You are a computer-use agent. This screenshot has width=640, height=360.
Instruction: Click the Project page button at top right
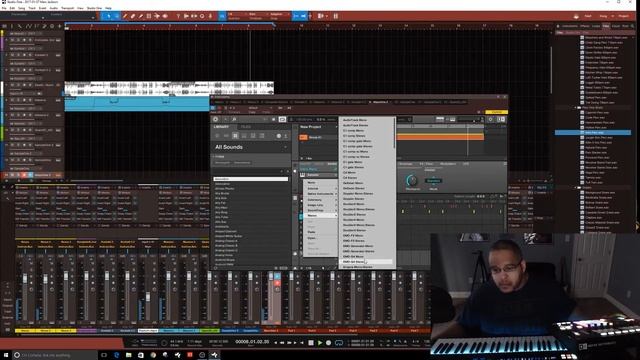click(x=623, y=16)
